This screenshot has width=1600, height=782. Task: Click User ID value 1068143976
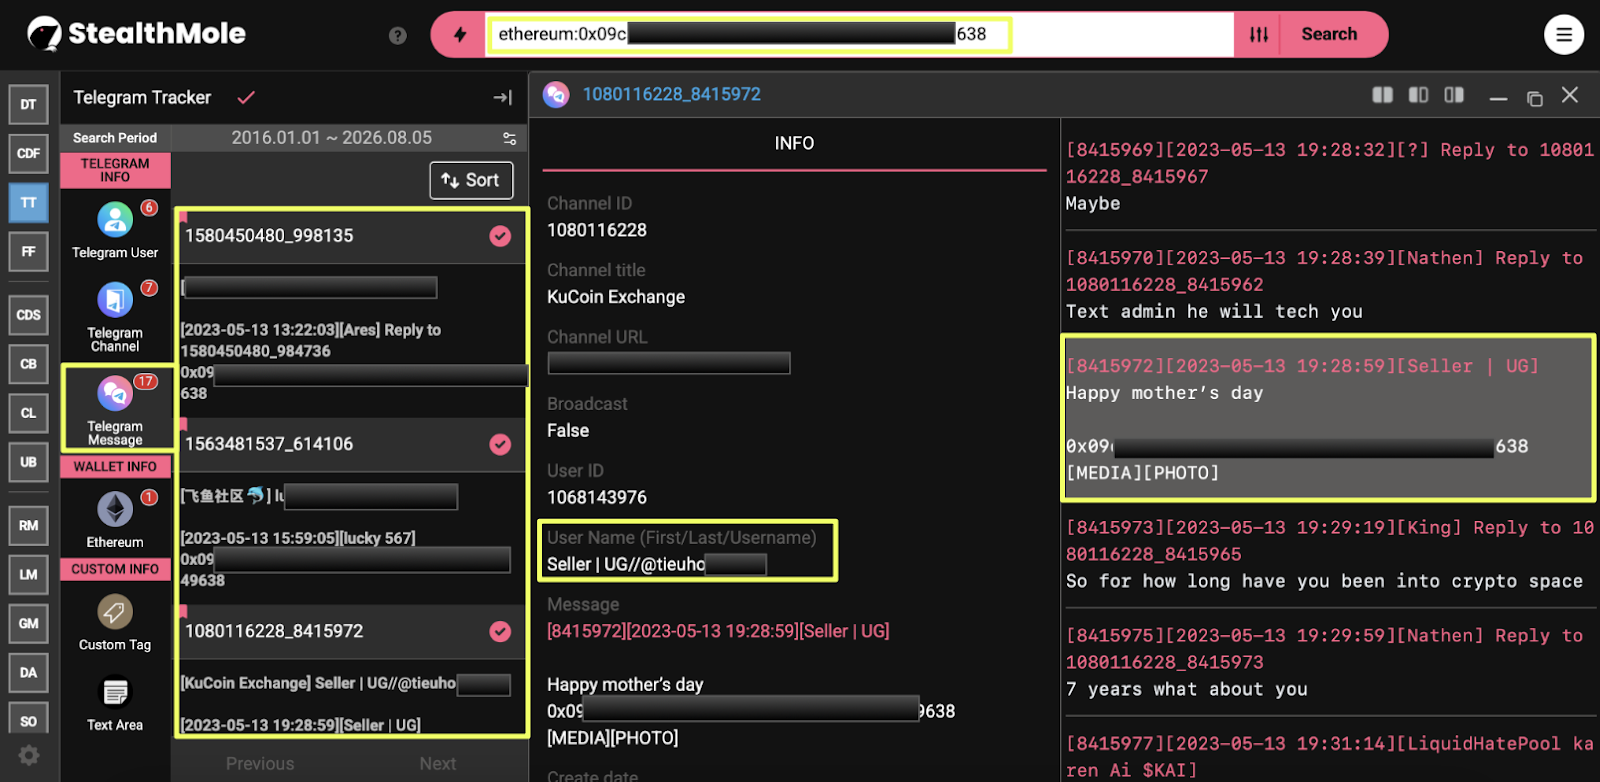coord(597,497)
